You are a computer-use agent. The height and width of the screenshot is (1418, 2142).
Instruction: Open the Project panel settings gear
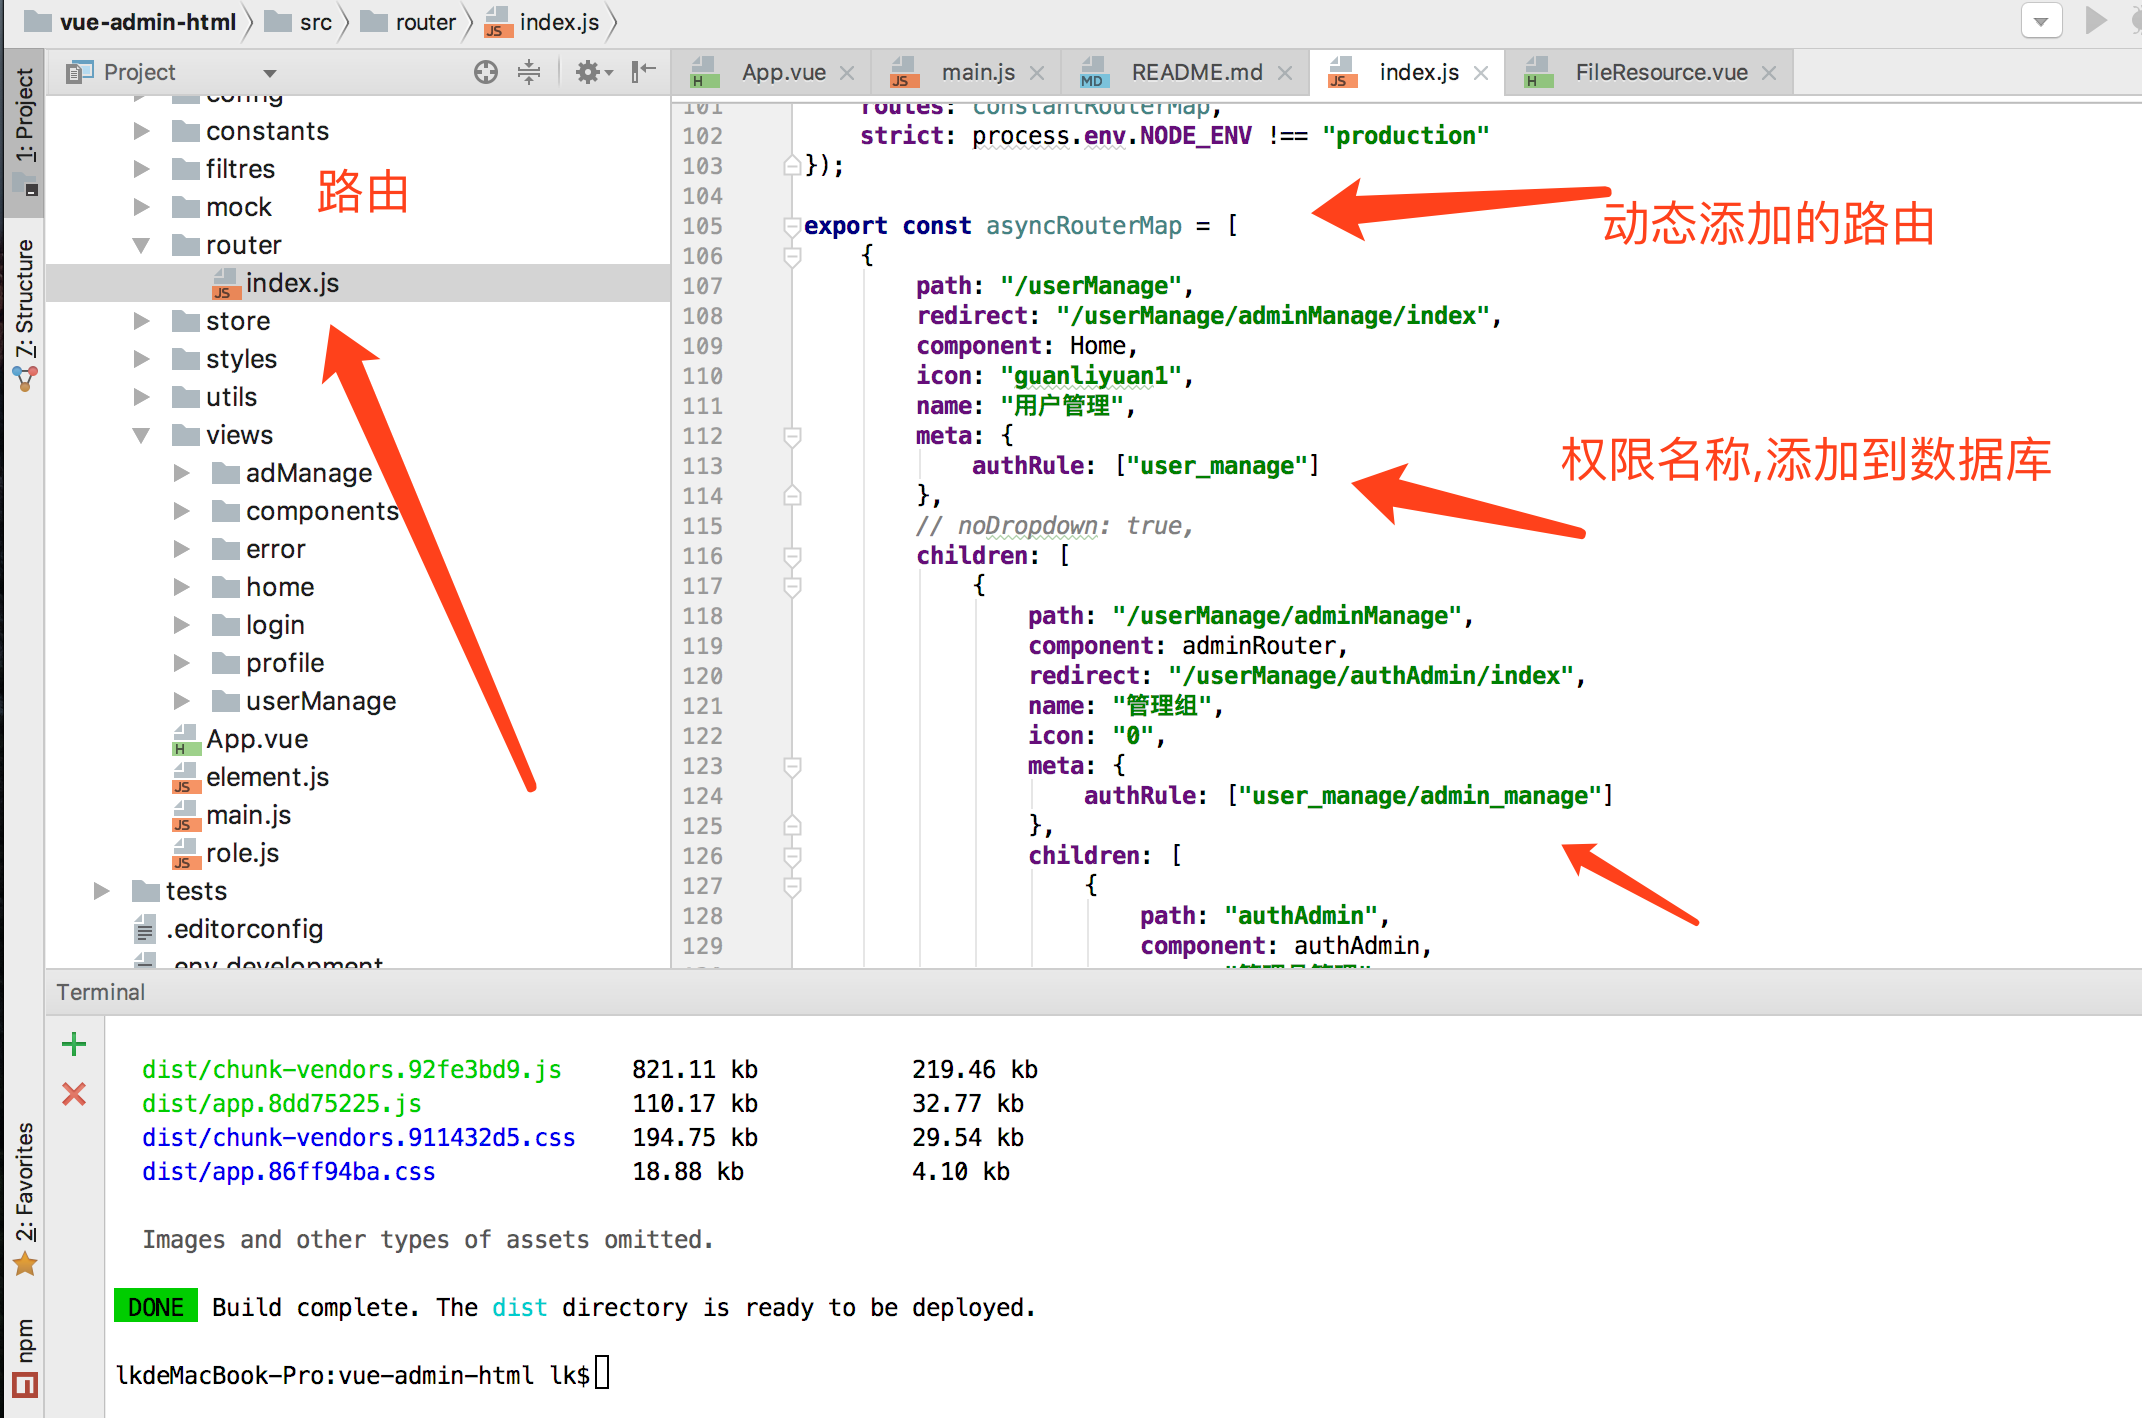tap(588, 72)
